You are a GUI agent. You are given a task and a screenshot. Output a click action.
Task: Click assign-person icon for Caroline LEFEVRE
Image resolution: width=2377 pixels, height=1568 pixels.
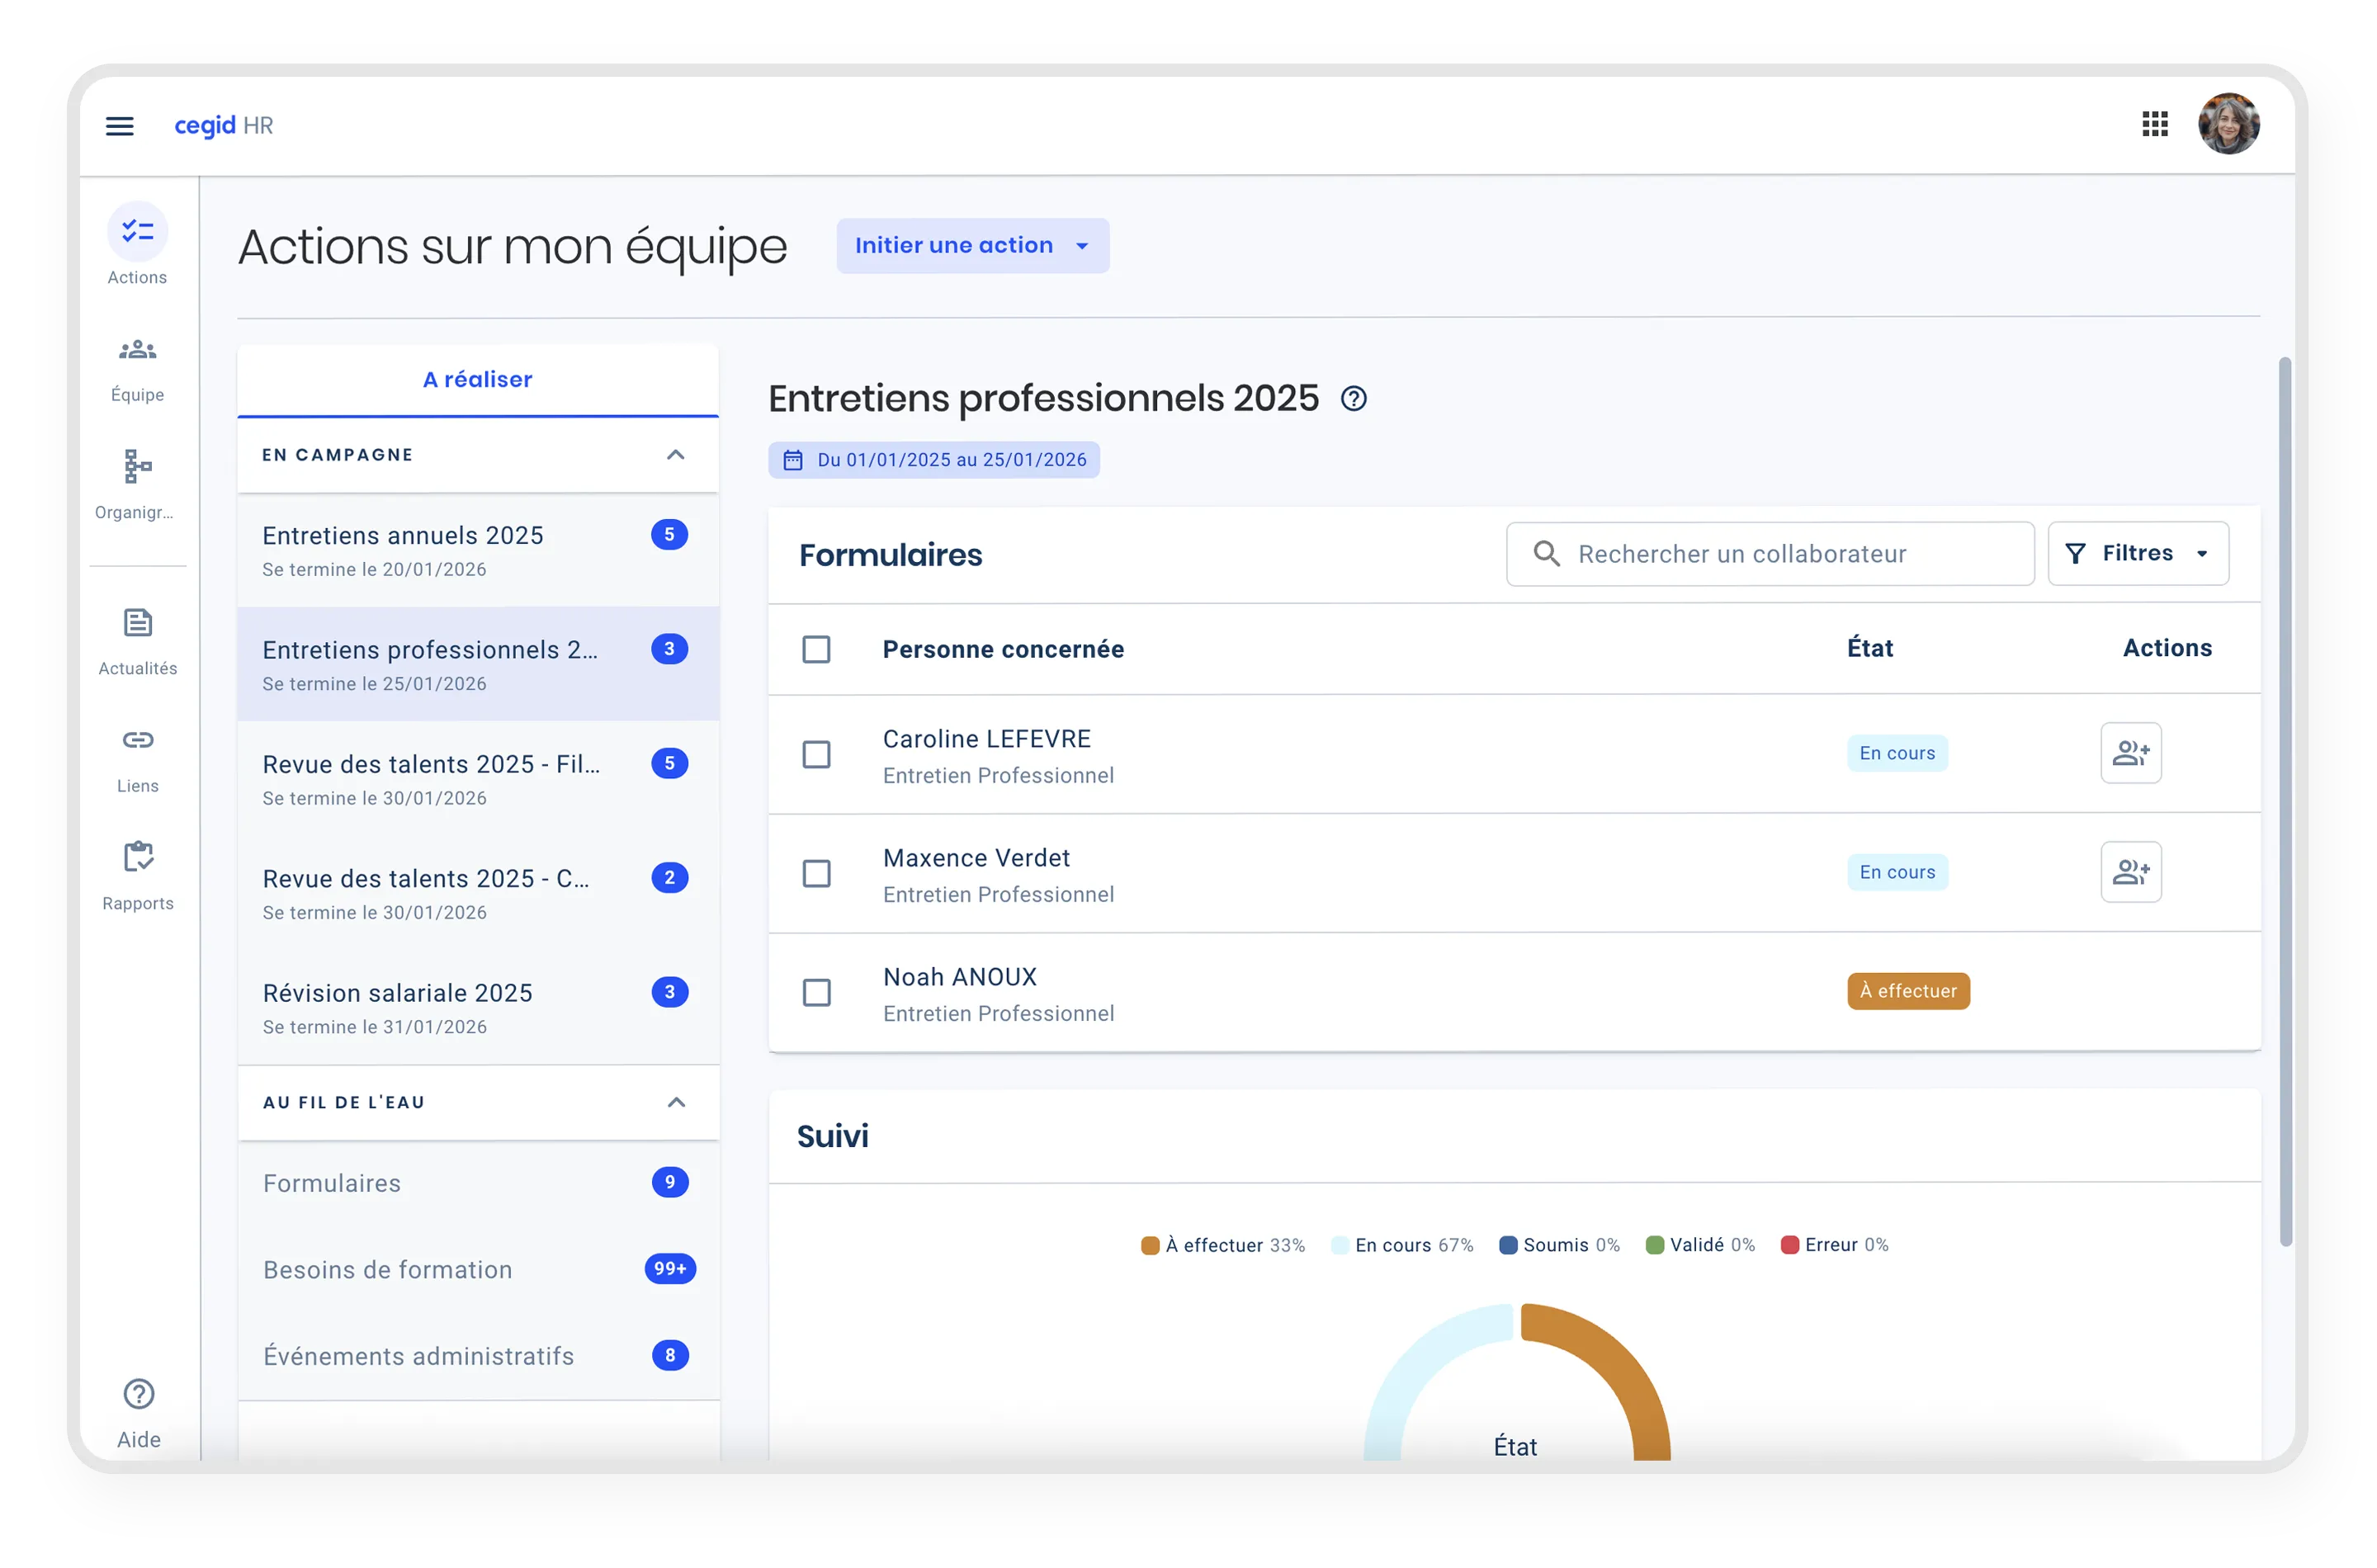pyautogui.click(x=2130, y=753)
